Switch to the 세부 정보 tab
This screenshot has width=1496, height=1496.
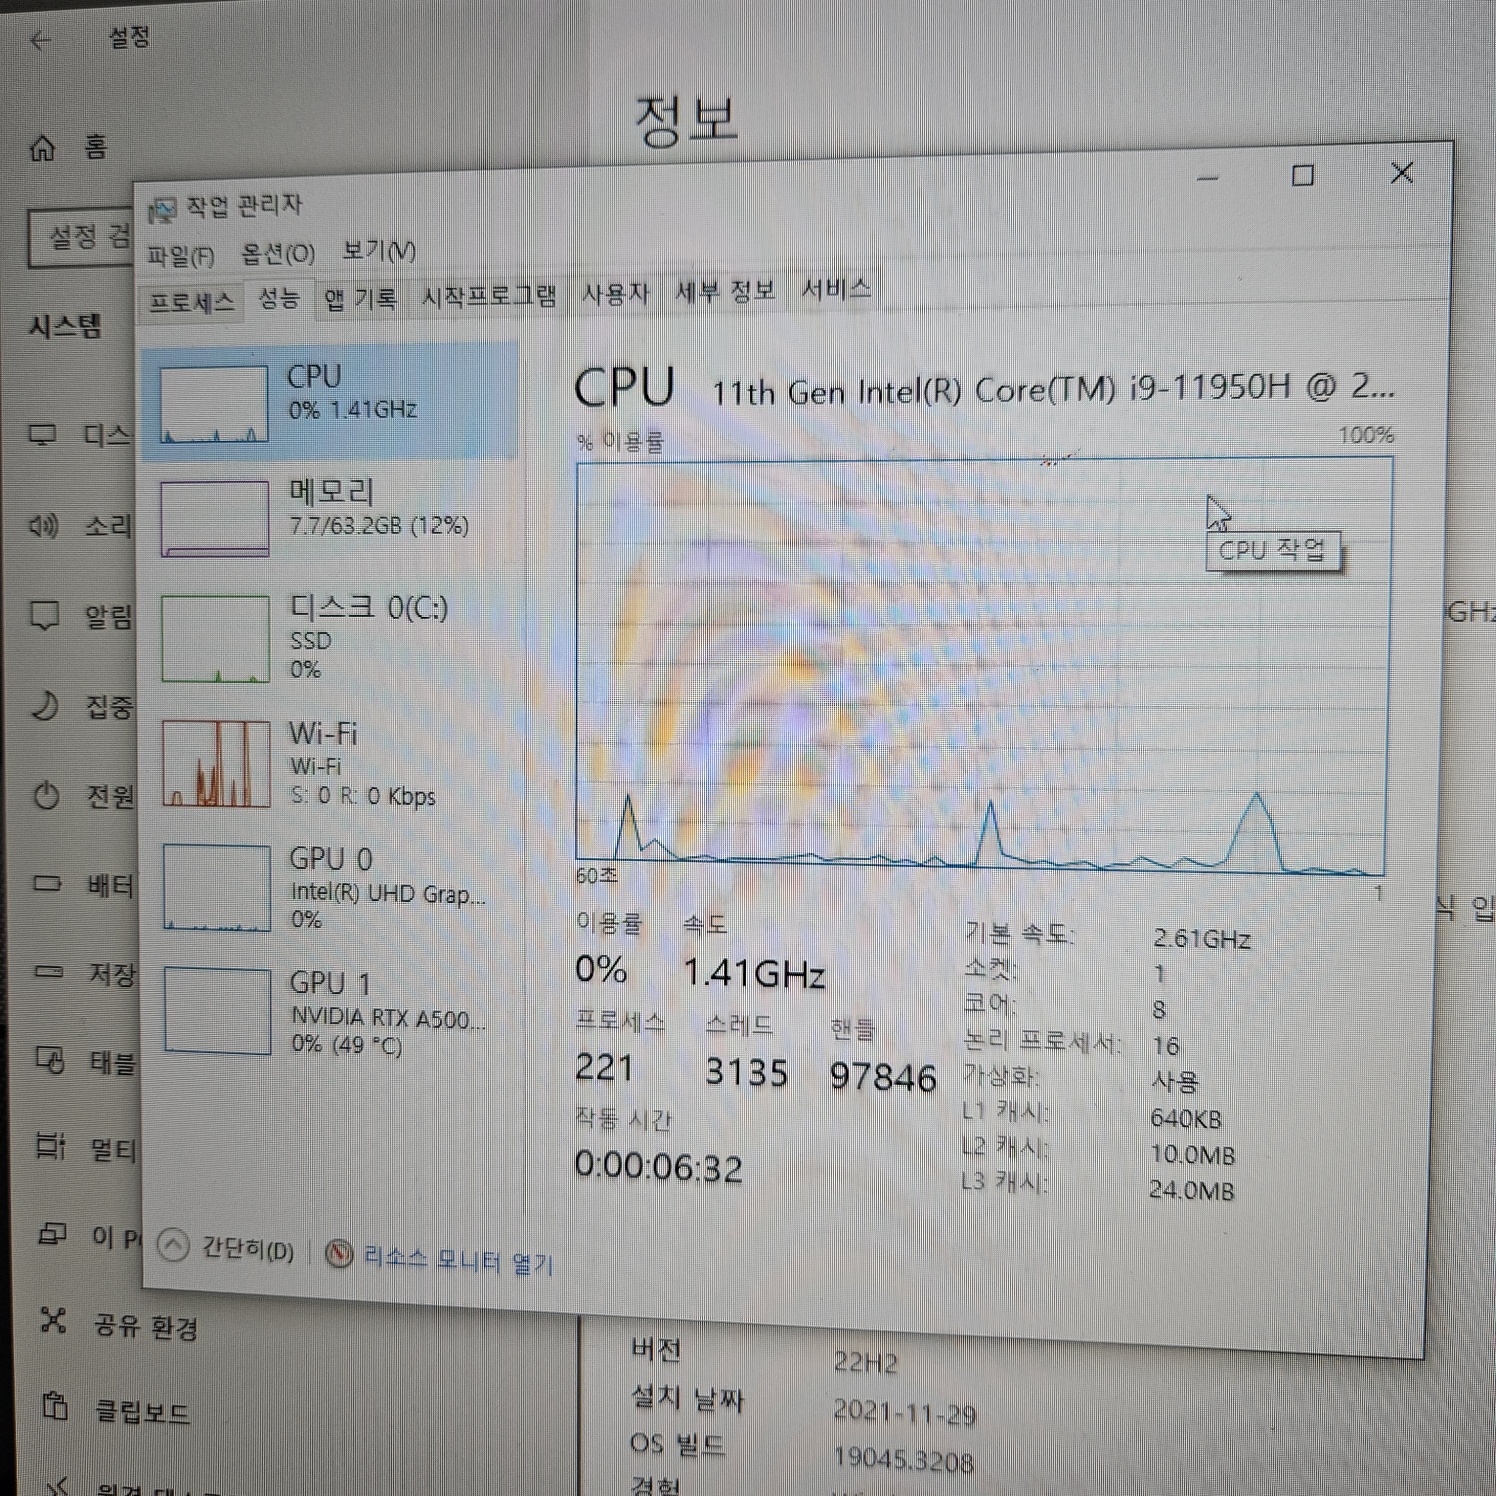click(725, 291)
